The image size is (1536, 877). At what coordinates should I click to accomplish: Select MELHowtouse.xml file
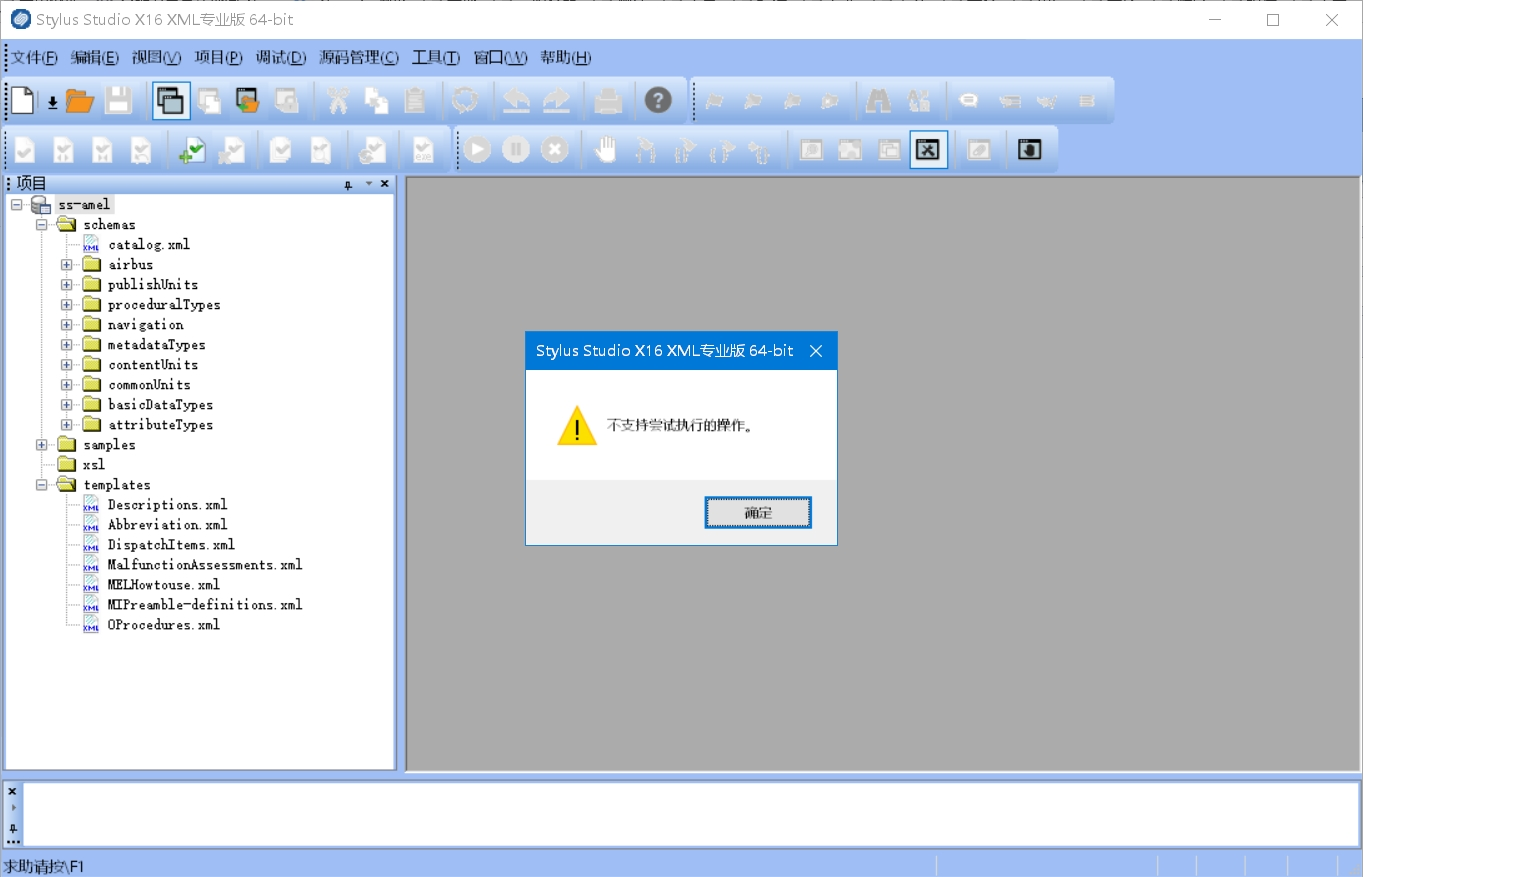(163, 584)
